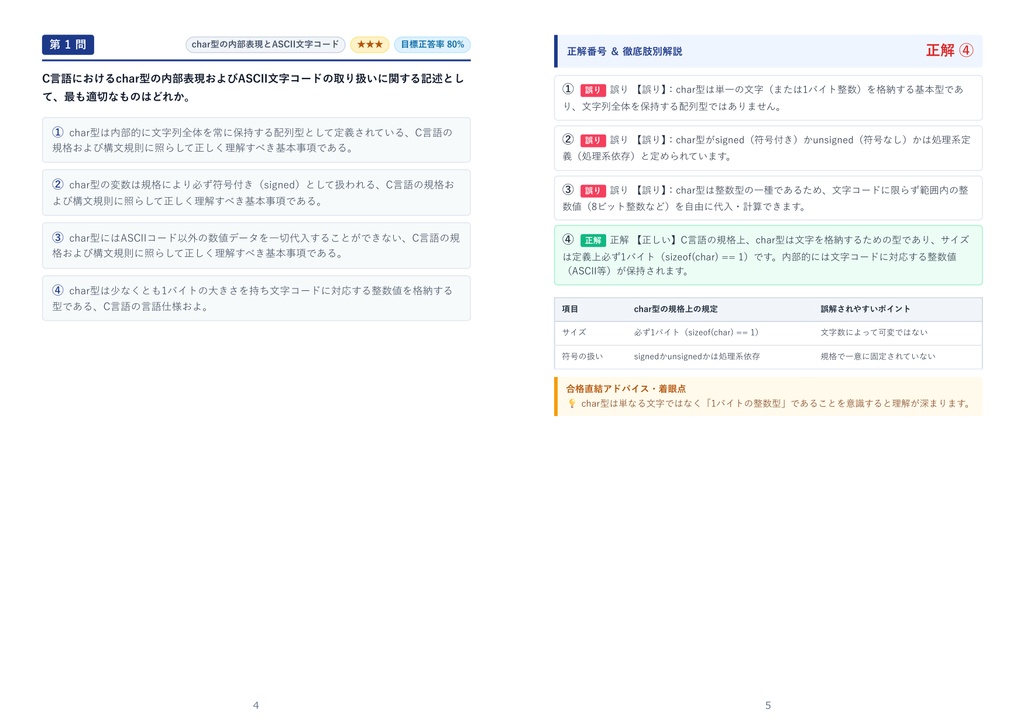Click the three-star difficulty rating badge
1024x727 pixels.
pos(370,44)
